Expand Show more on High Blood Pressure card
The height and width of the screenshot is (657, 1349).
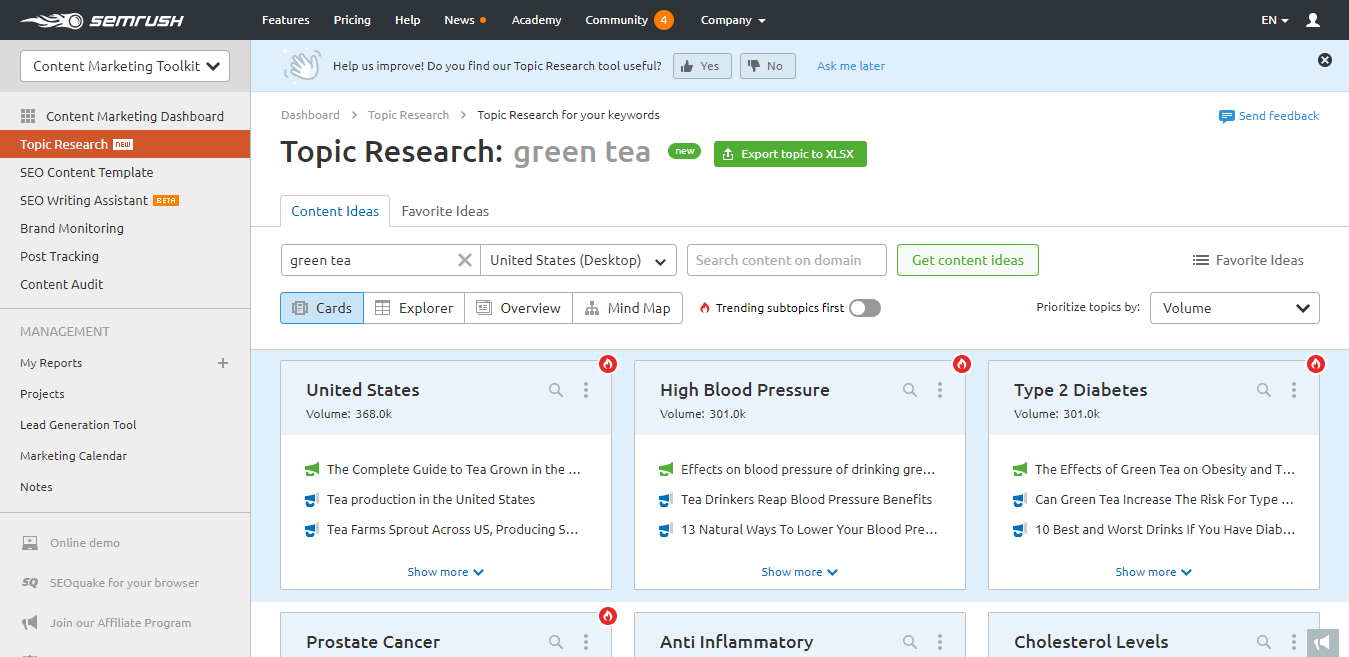tap(800, 572)
